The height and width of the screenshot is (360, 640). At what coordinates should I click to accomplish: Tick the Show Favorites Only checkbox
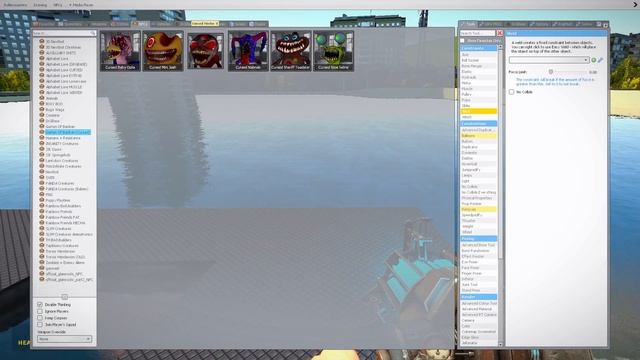click(462, 41)
